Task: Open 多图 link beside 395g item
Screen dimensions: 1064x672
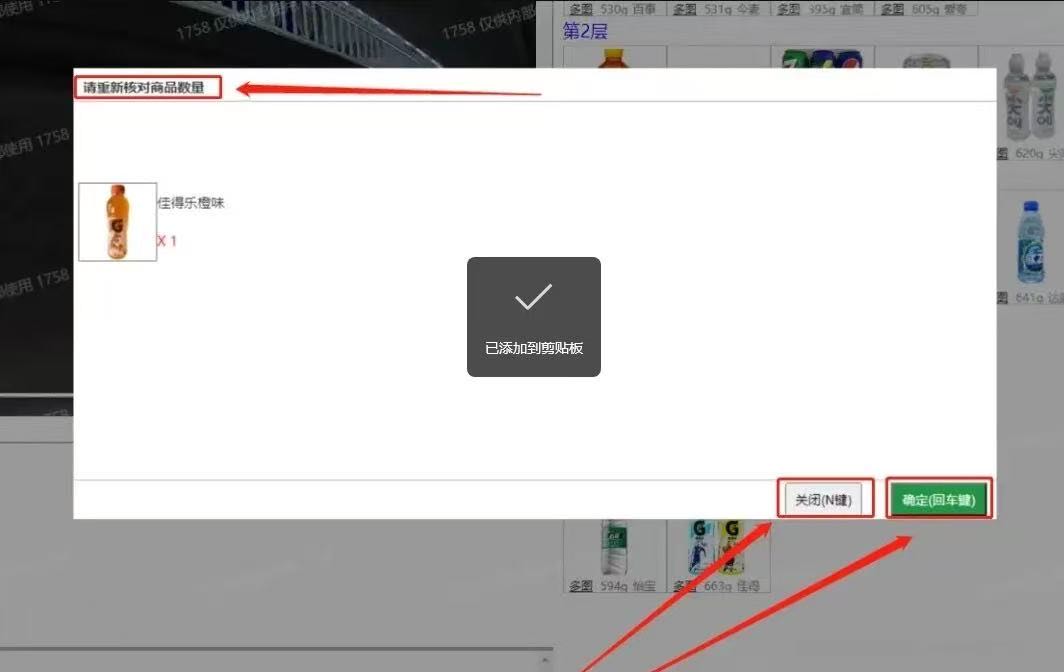Action: [788, 9]
